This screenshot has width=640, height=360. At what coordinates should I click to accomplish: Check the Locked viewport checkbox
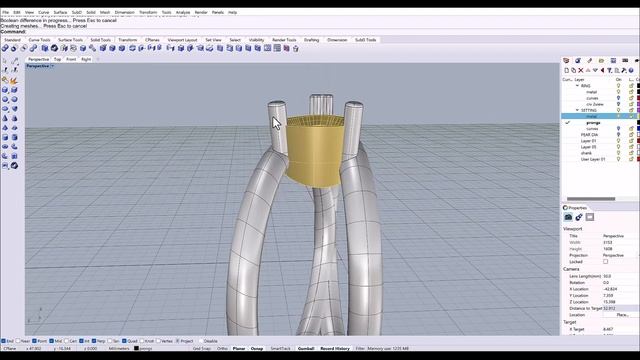pos(605,262)
